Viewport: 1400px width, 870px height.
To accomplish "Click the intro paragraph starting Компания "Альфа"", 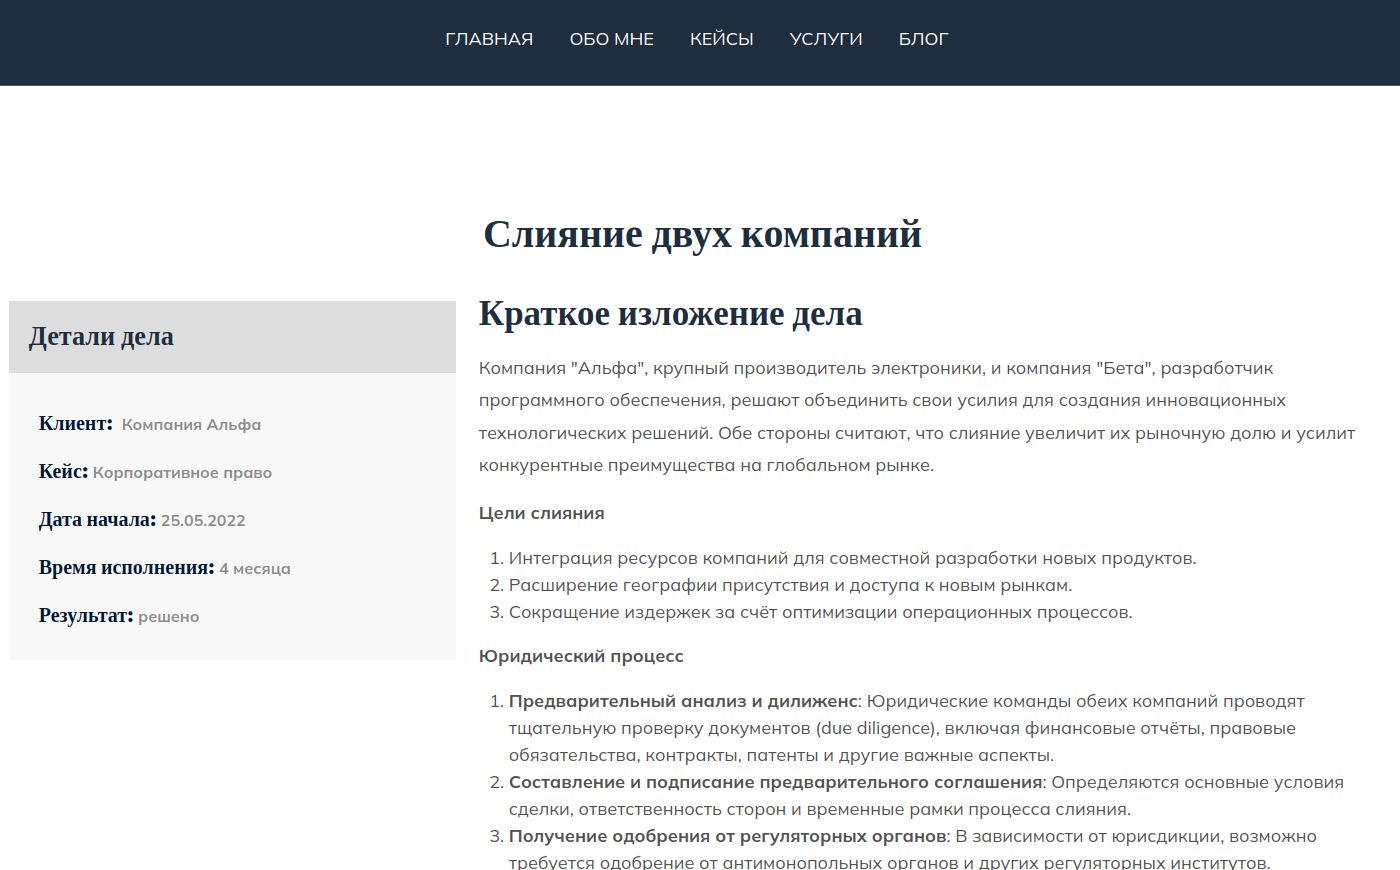I will point(917,417).
